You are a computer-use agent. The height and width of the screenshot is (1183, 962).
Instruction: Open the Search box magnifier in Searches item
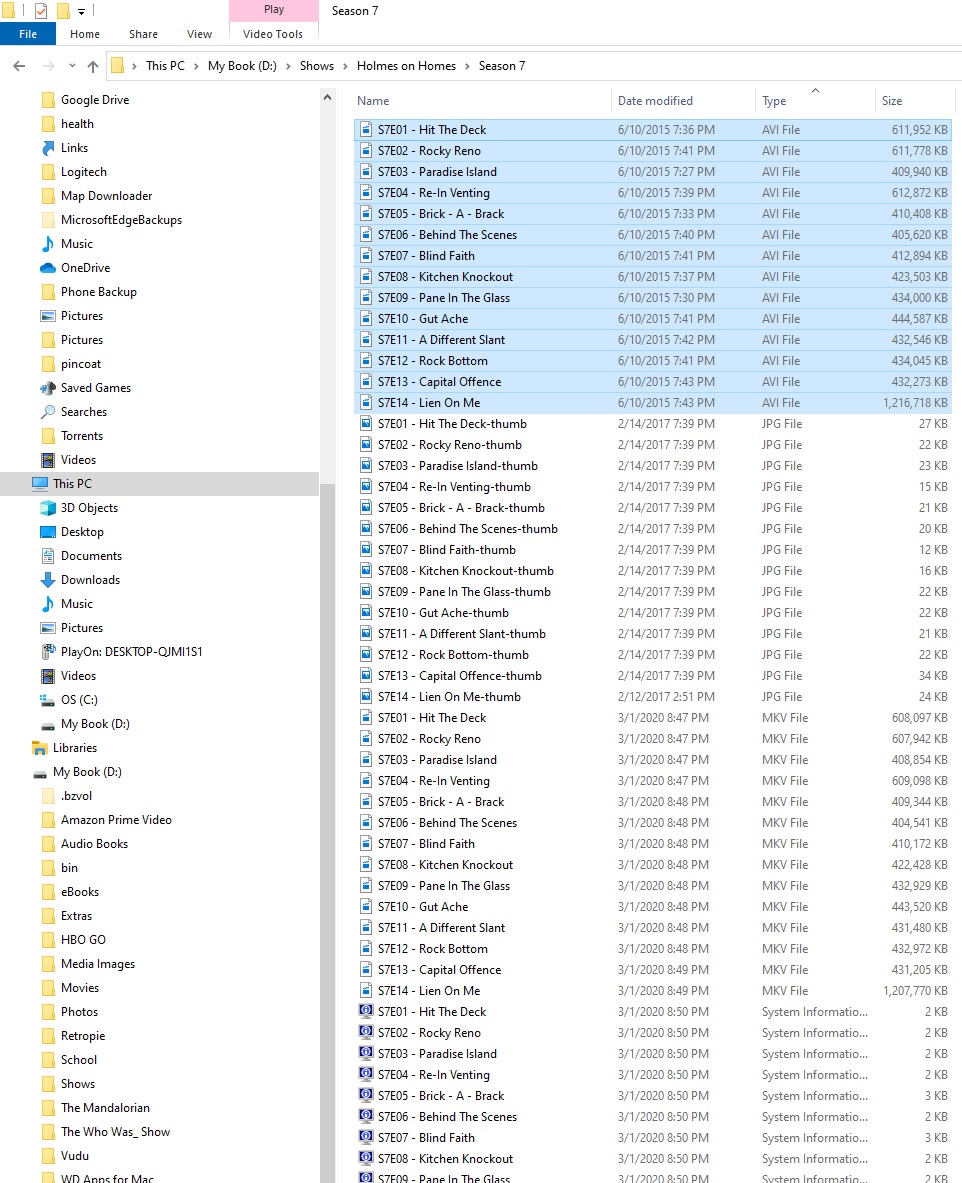48,411
